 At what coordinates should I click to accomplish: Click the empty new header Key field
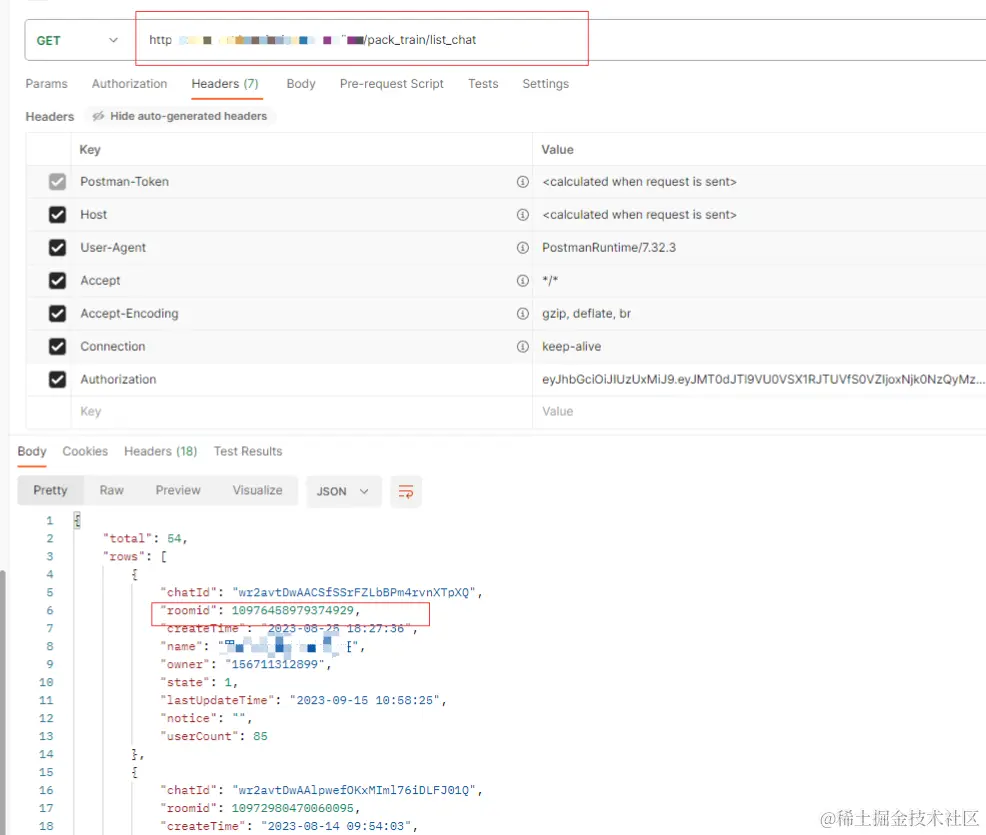[x=301, y=412]
